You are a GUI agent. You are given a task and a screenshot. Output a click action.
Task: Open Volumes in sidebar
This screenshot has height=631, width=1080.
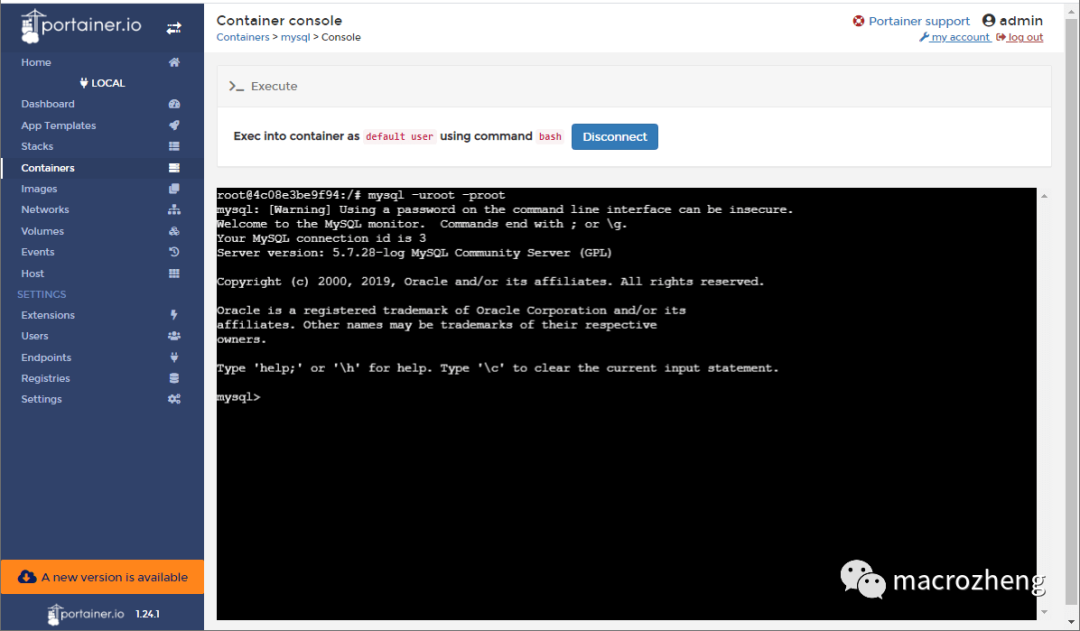102,231
